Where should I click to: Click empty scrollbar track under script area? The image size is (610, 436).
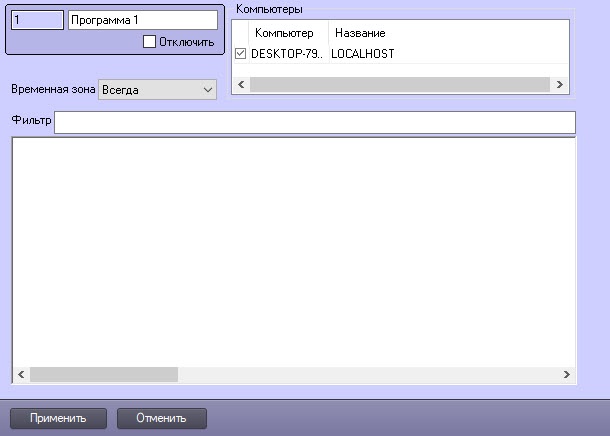point(370,374)
